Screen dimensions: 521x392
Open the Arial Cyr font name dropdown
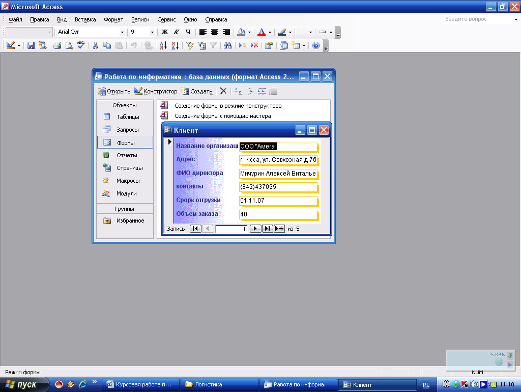click(122, 32)
